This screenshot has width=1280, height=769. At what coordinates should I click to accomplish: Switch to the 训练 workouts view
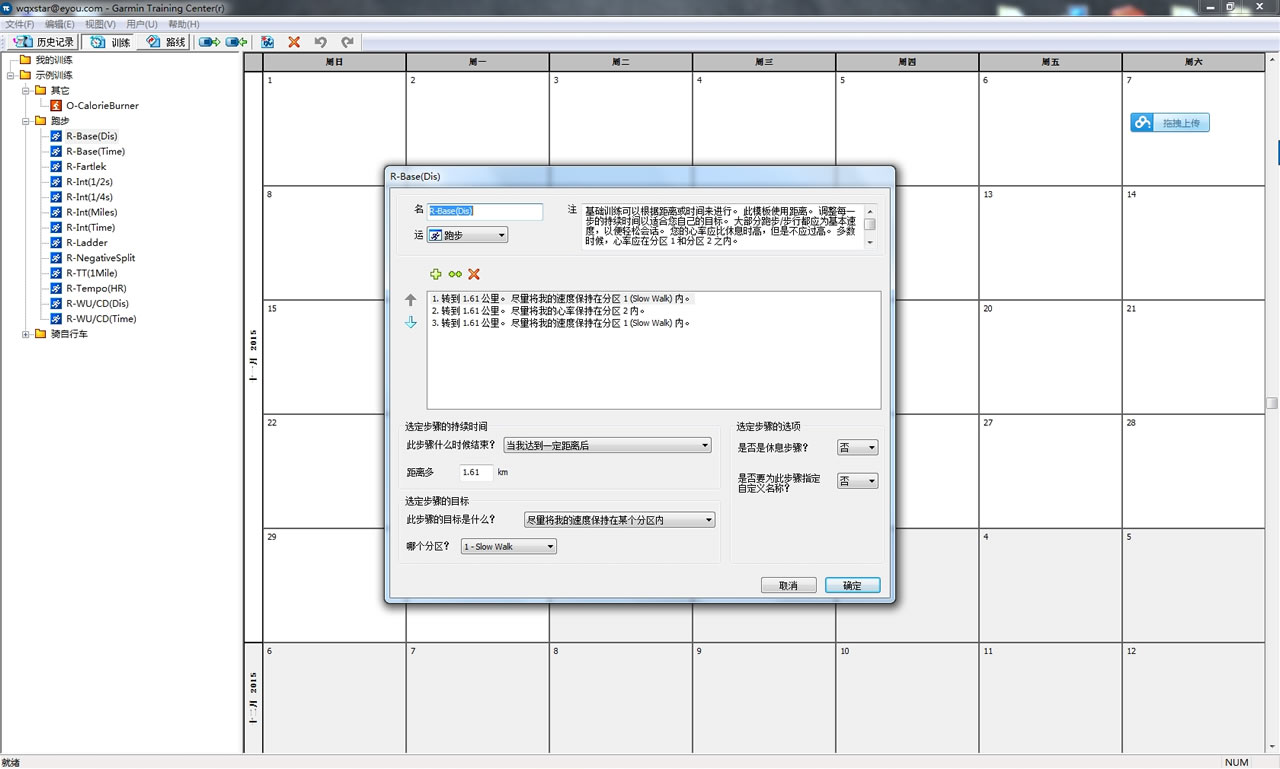[110, 42]
